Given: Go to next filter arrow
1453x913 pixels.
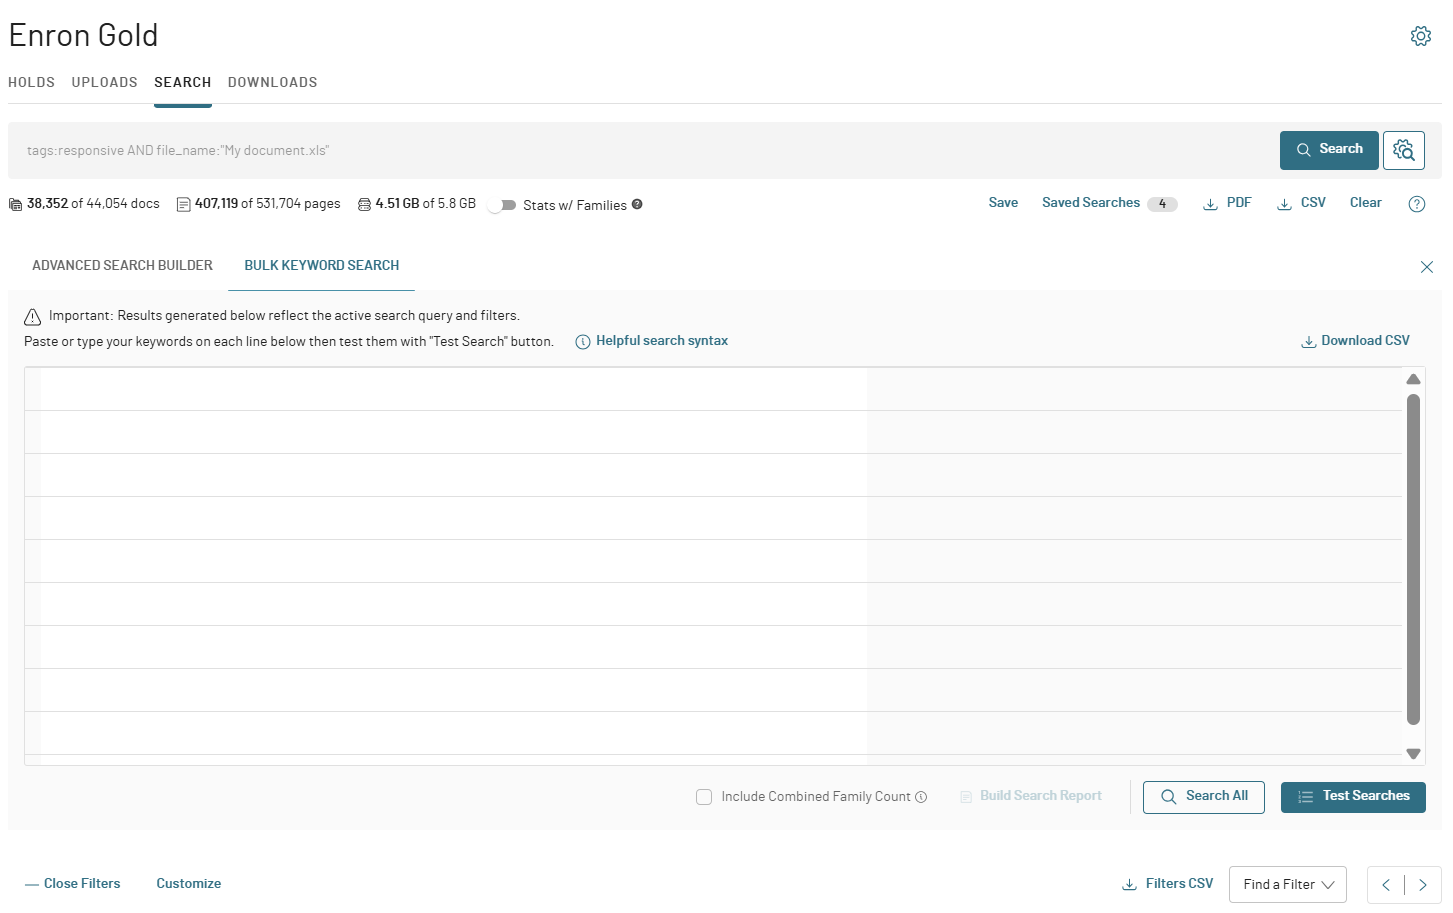Looking at the screenshot, I should (x=1422, y=885).
